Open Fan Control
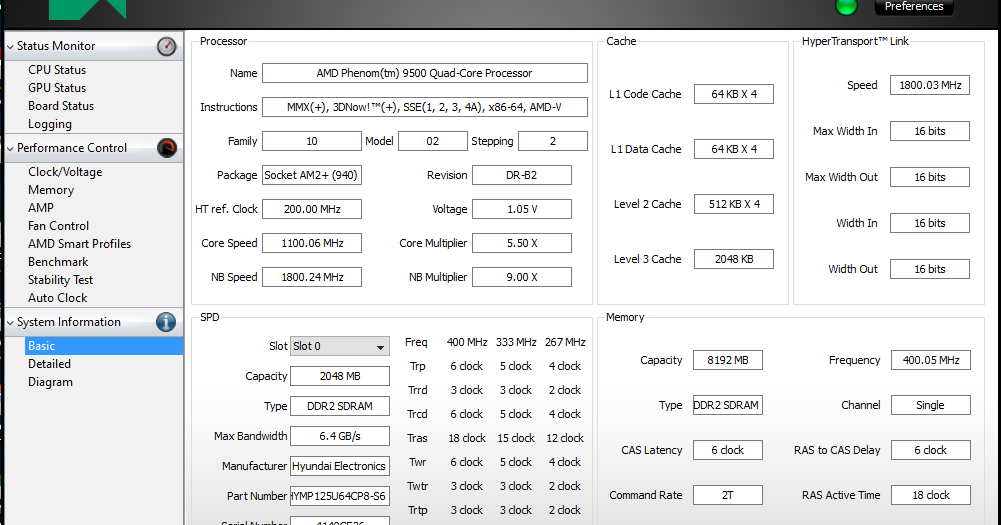Viewport: 1001px width, 525px height. 58,225
